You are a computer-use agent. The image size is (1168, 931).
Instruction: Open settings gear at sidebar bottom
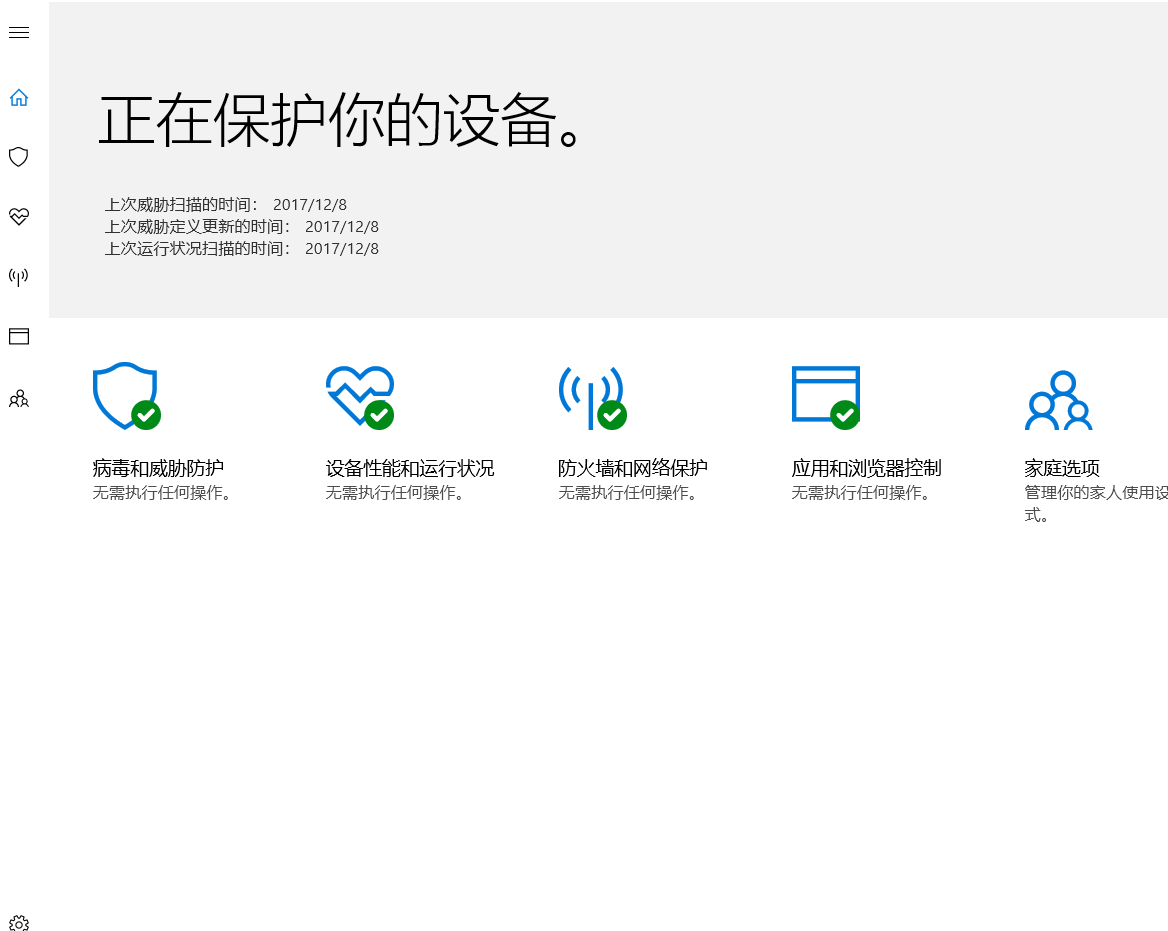pyautogui.click(x=19, y=924)
